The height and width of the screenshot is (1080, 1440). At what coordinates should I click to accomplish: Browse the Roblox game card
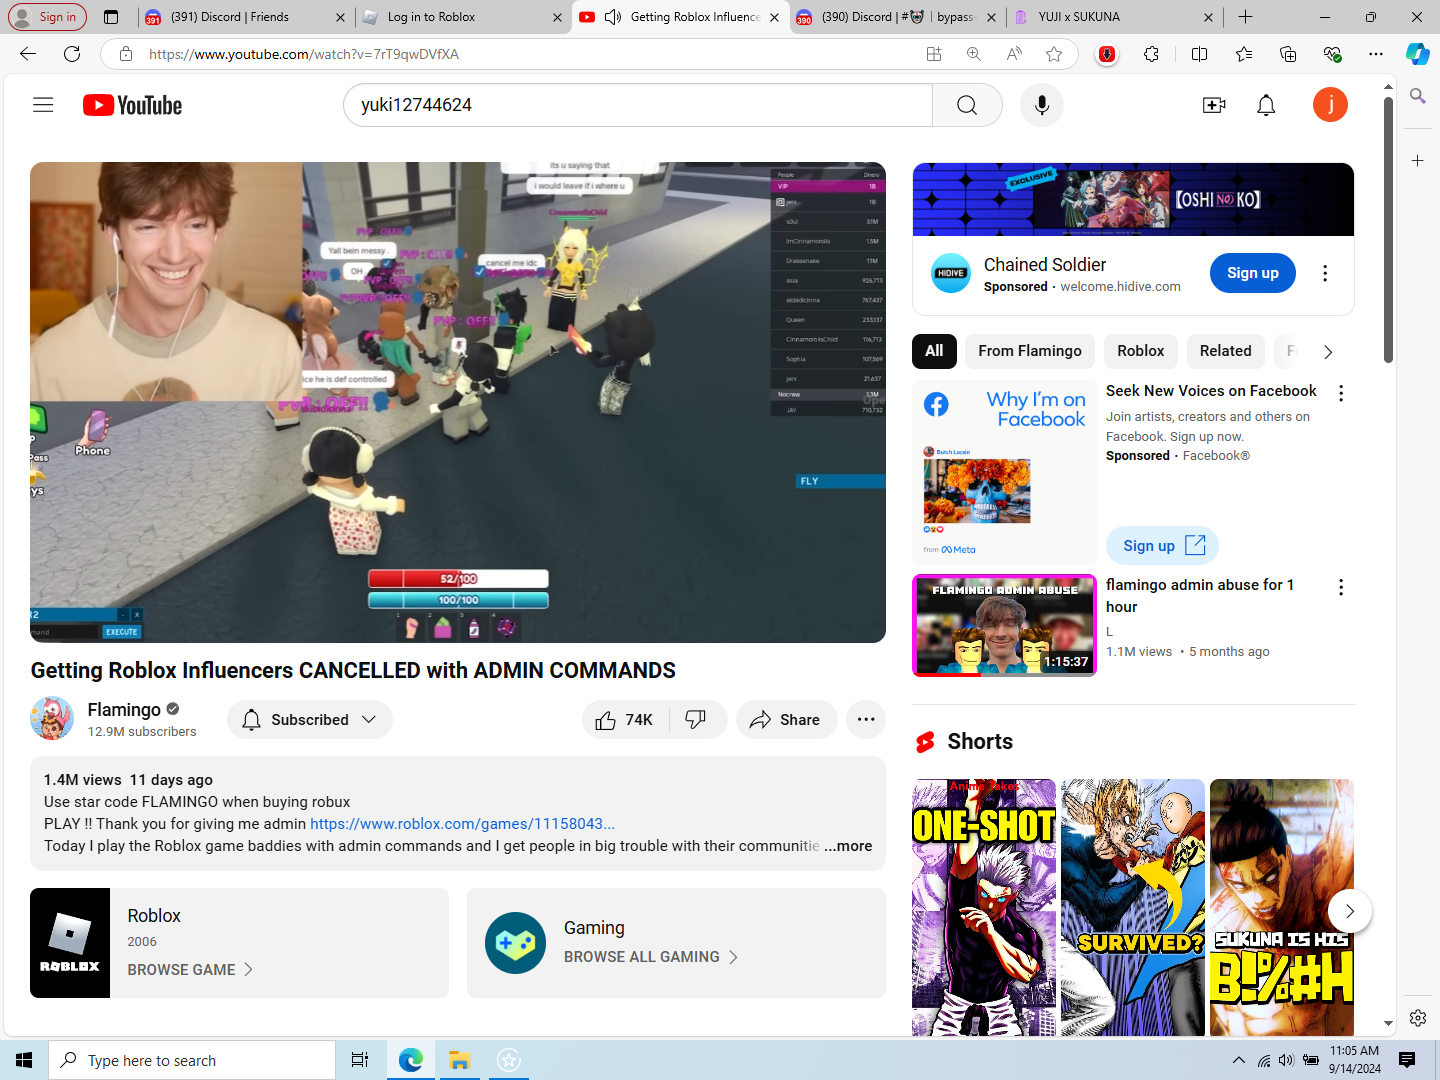(x=239, y=943)
